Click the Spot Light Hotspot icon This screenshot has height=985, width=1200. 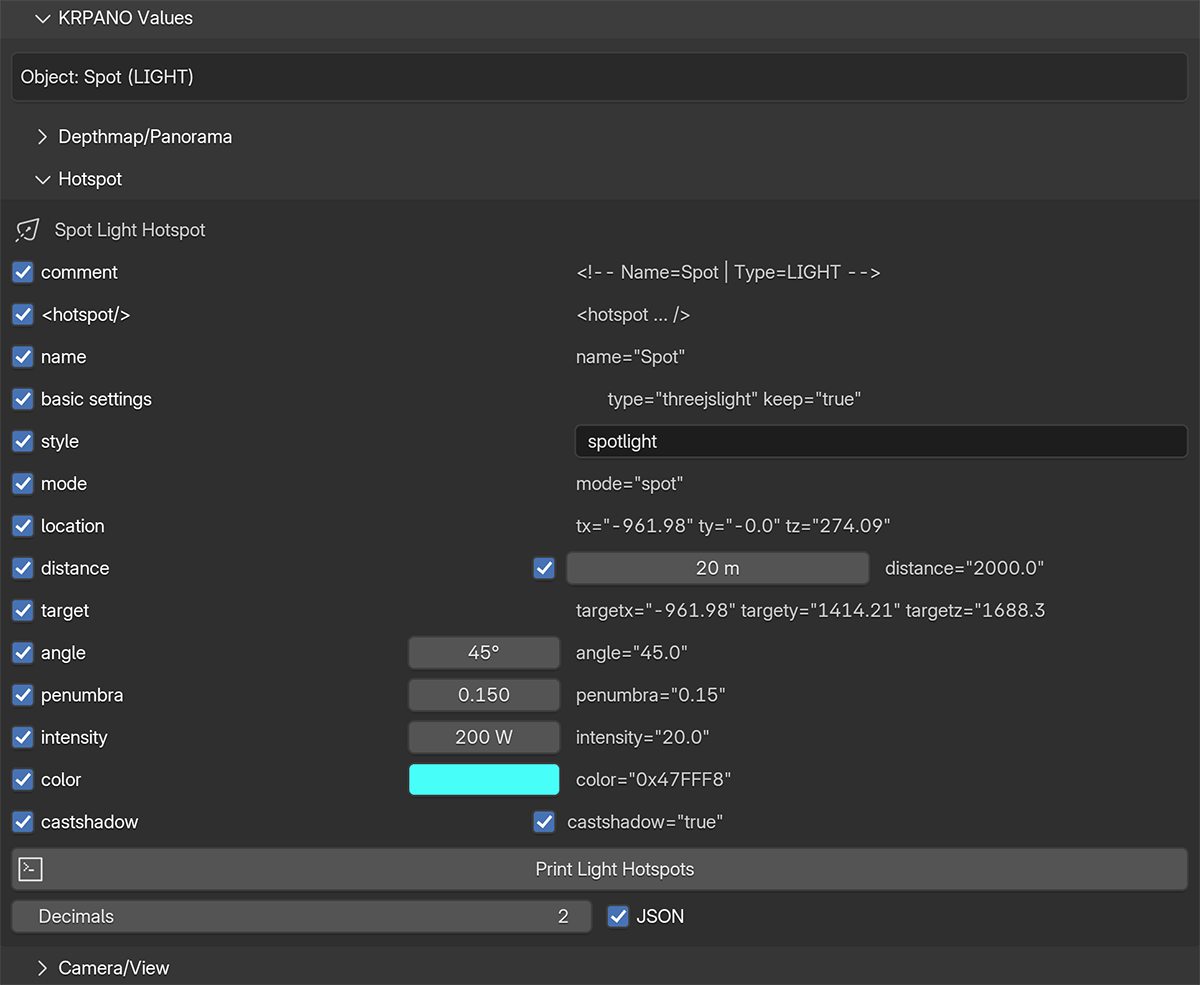[27, 230]
